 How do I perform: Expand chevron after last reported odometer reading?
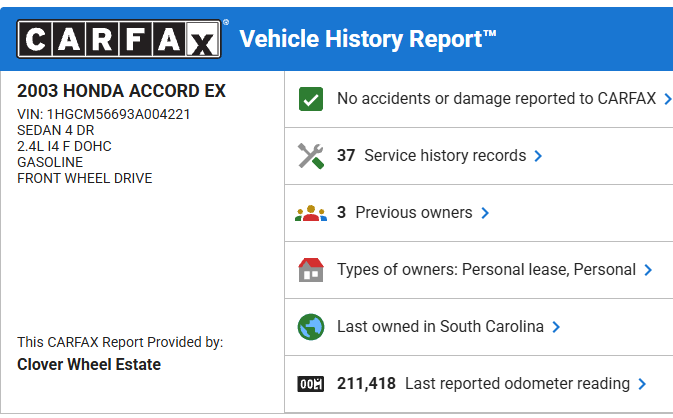pyautogui.click(x=642, y=384)
